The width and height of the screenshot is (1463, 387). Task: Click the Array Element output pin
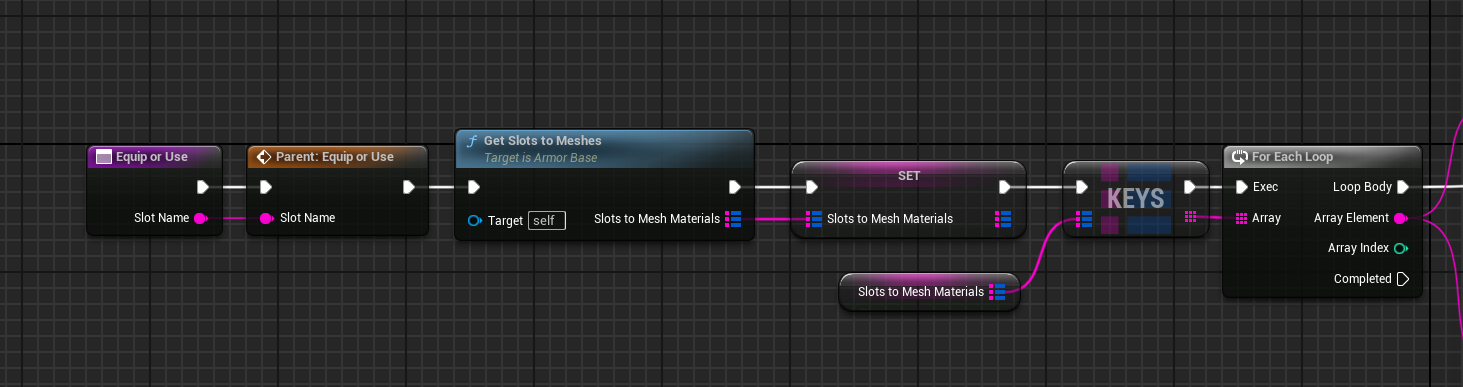pos(1401,218)
